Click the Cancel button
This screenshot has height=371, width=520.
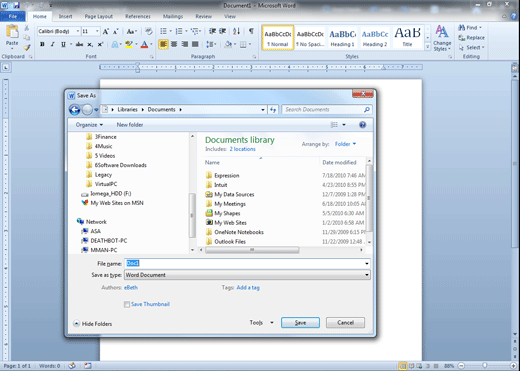345,323
